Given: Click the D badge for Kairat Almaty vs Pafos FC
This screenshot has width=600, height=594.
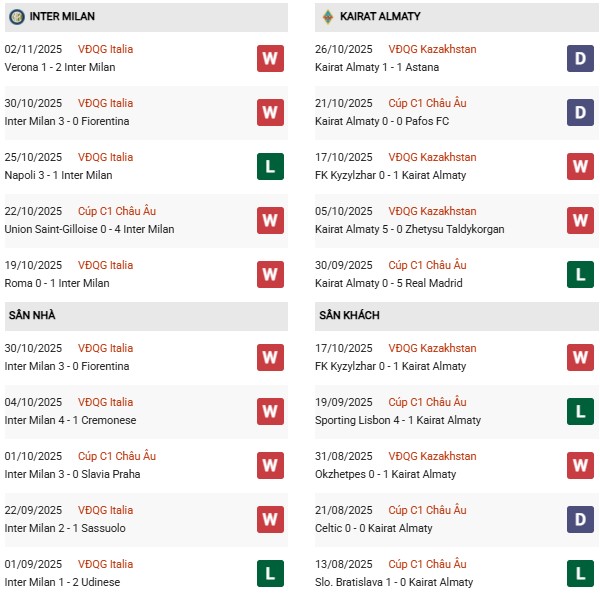Looking at the screenshot, I should [580, 112].
